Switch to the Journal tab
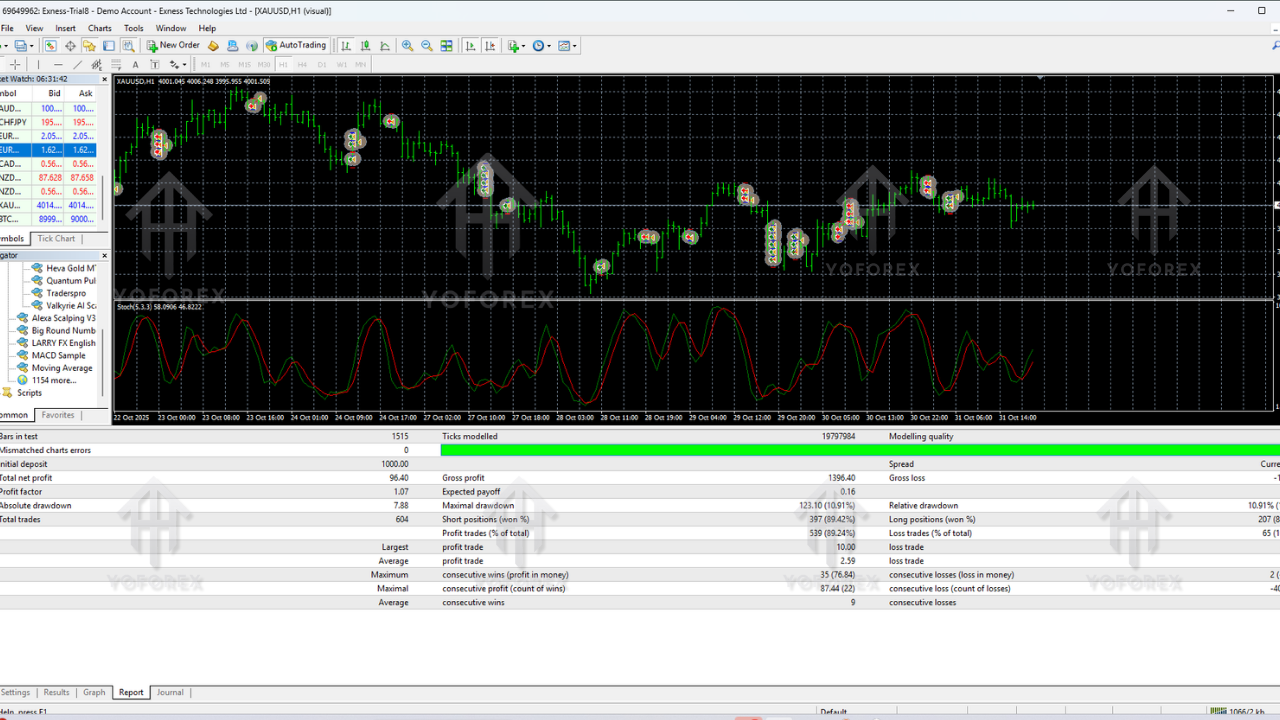Viewport: 1280px width, 720px height. (170, 692)
